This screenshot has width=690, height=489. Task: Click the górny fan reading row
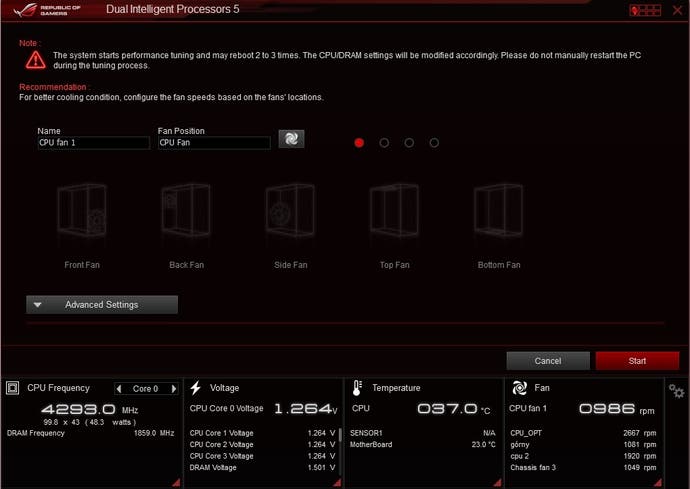coord(583,445)
